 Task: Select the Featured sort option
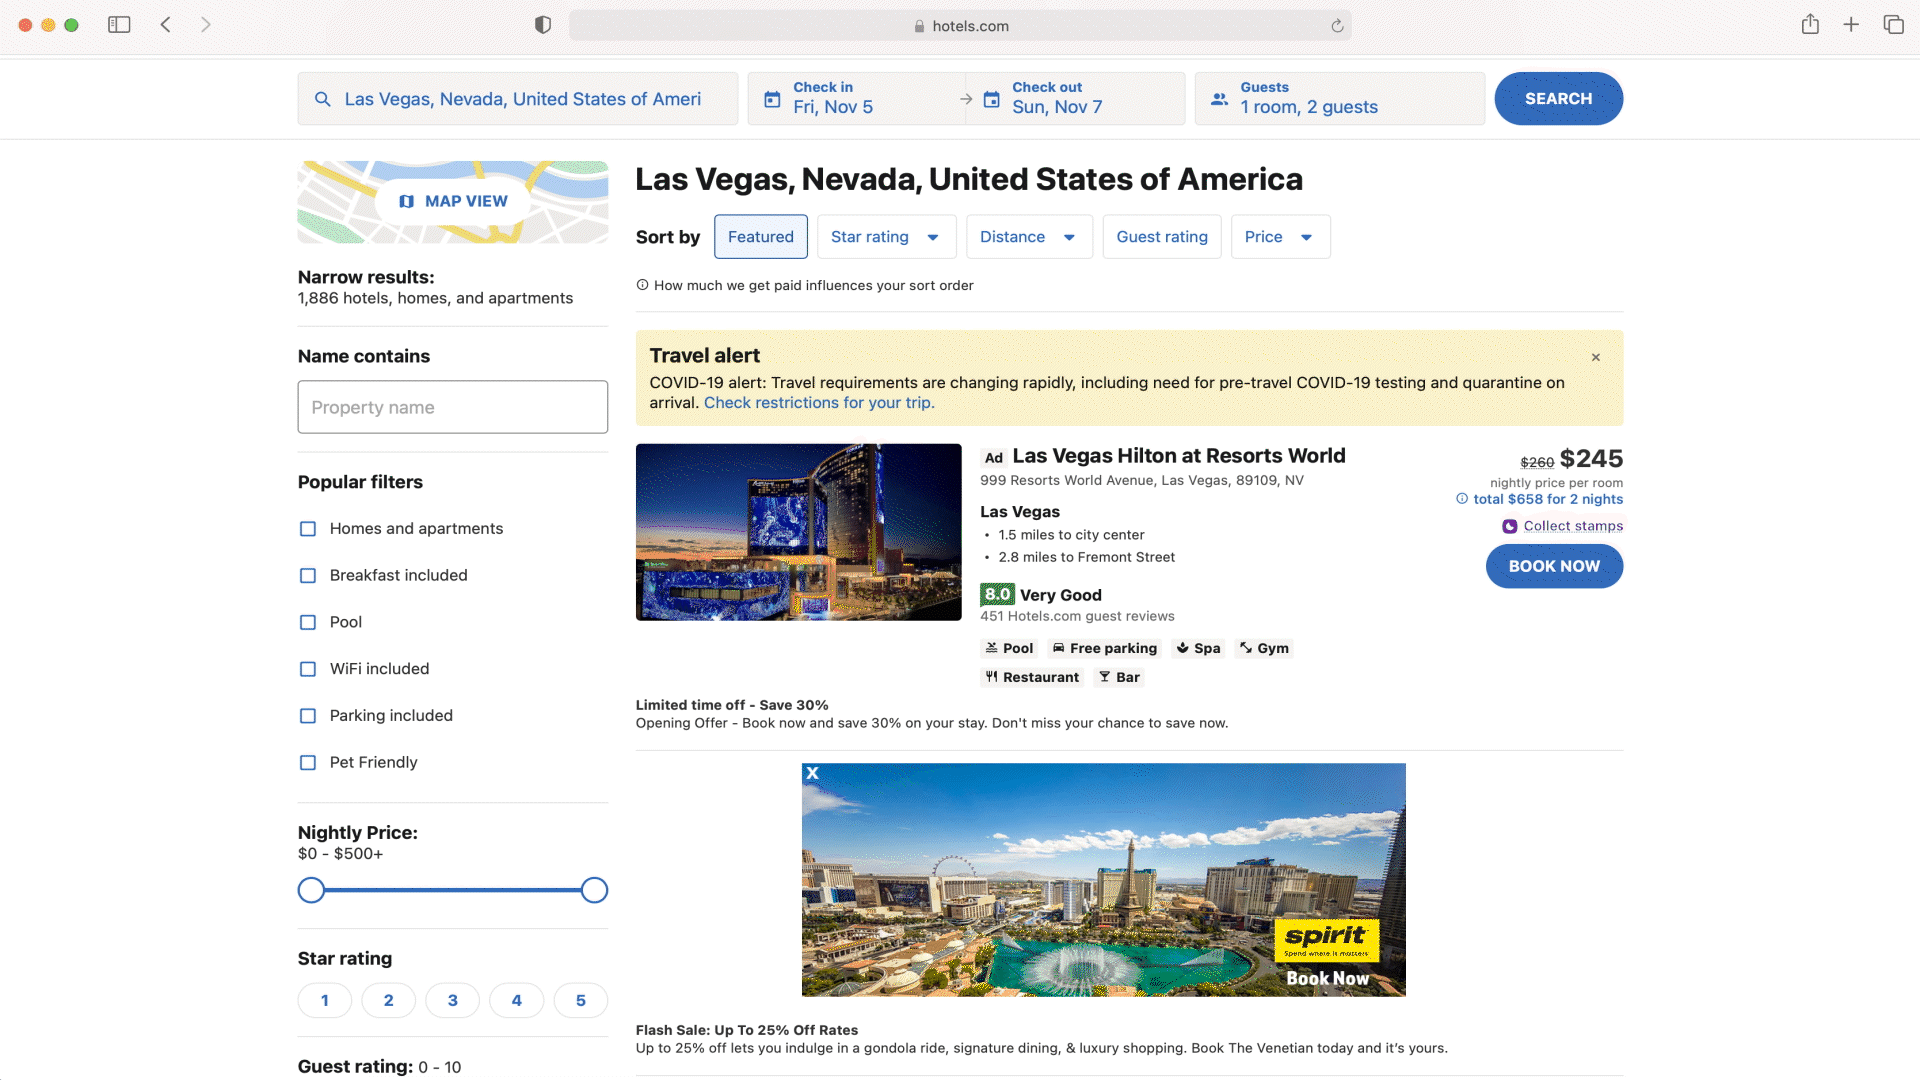pyautogui.click(x=760, y=237)
